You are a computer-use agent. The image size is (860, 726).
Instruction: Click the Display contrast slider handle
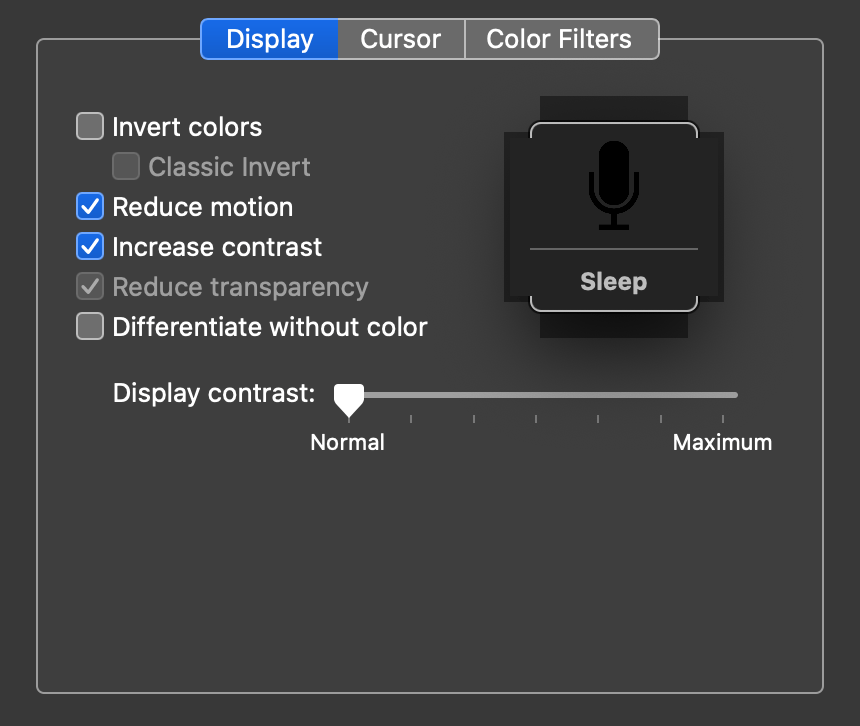pos(348,397)
